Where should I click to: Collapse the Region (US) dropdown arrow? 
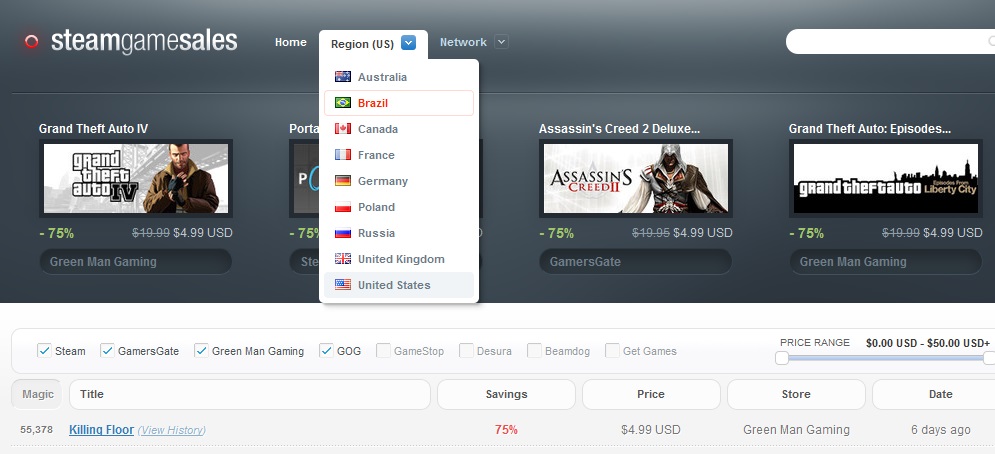(x=409, y=43)
